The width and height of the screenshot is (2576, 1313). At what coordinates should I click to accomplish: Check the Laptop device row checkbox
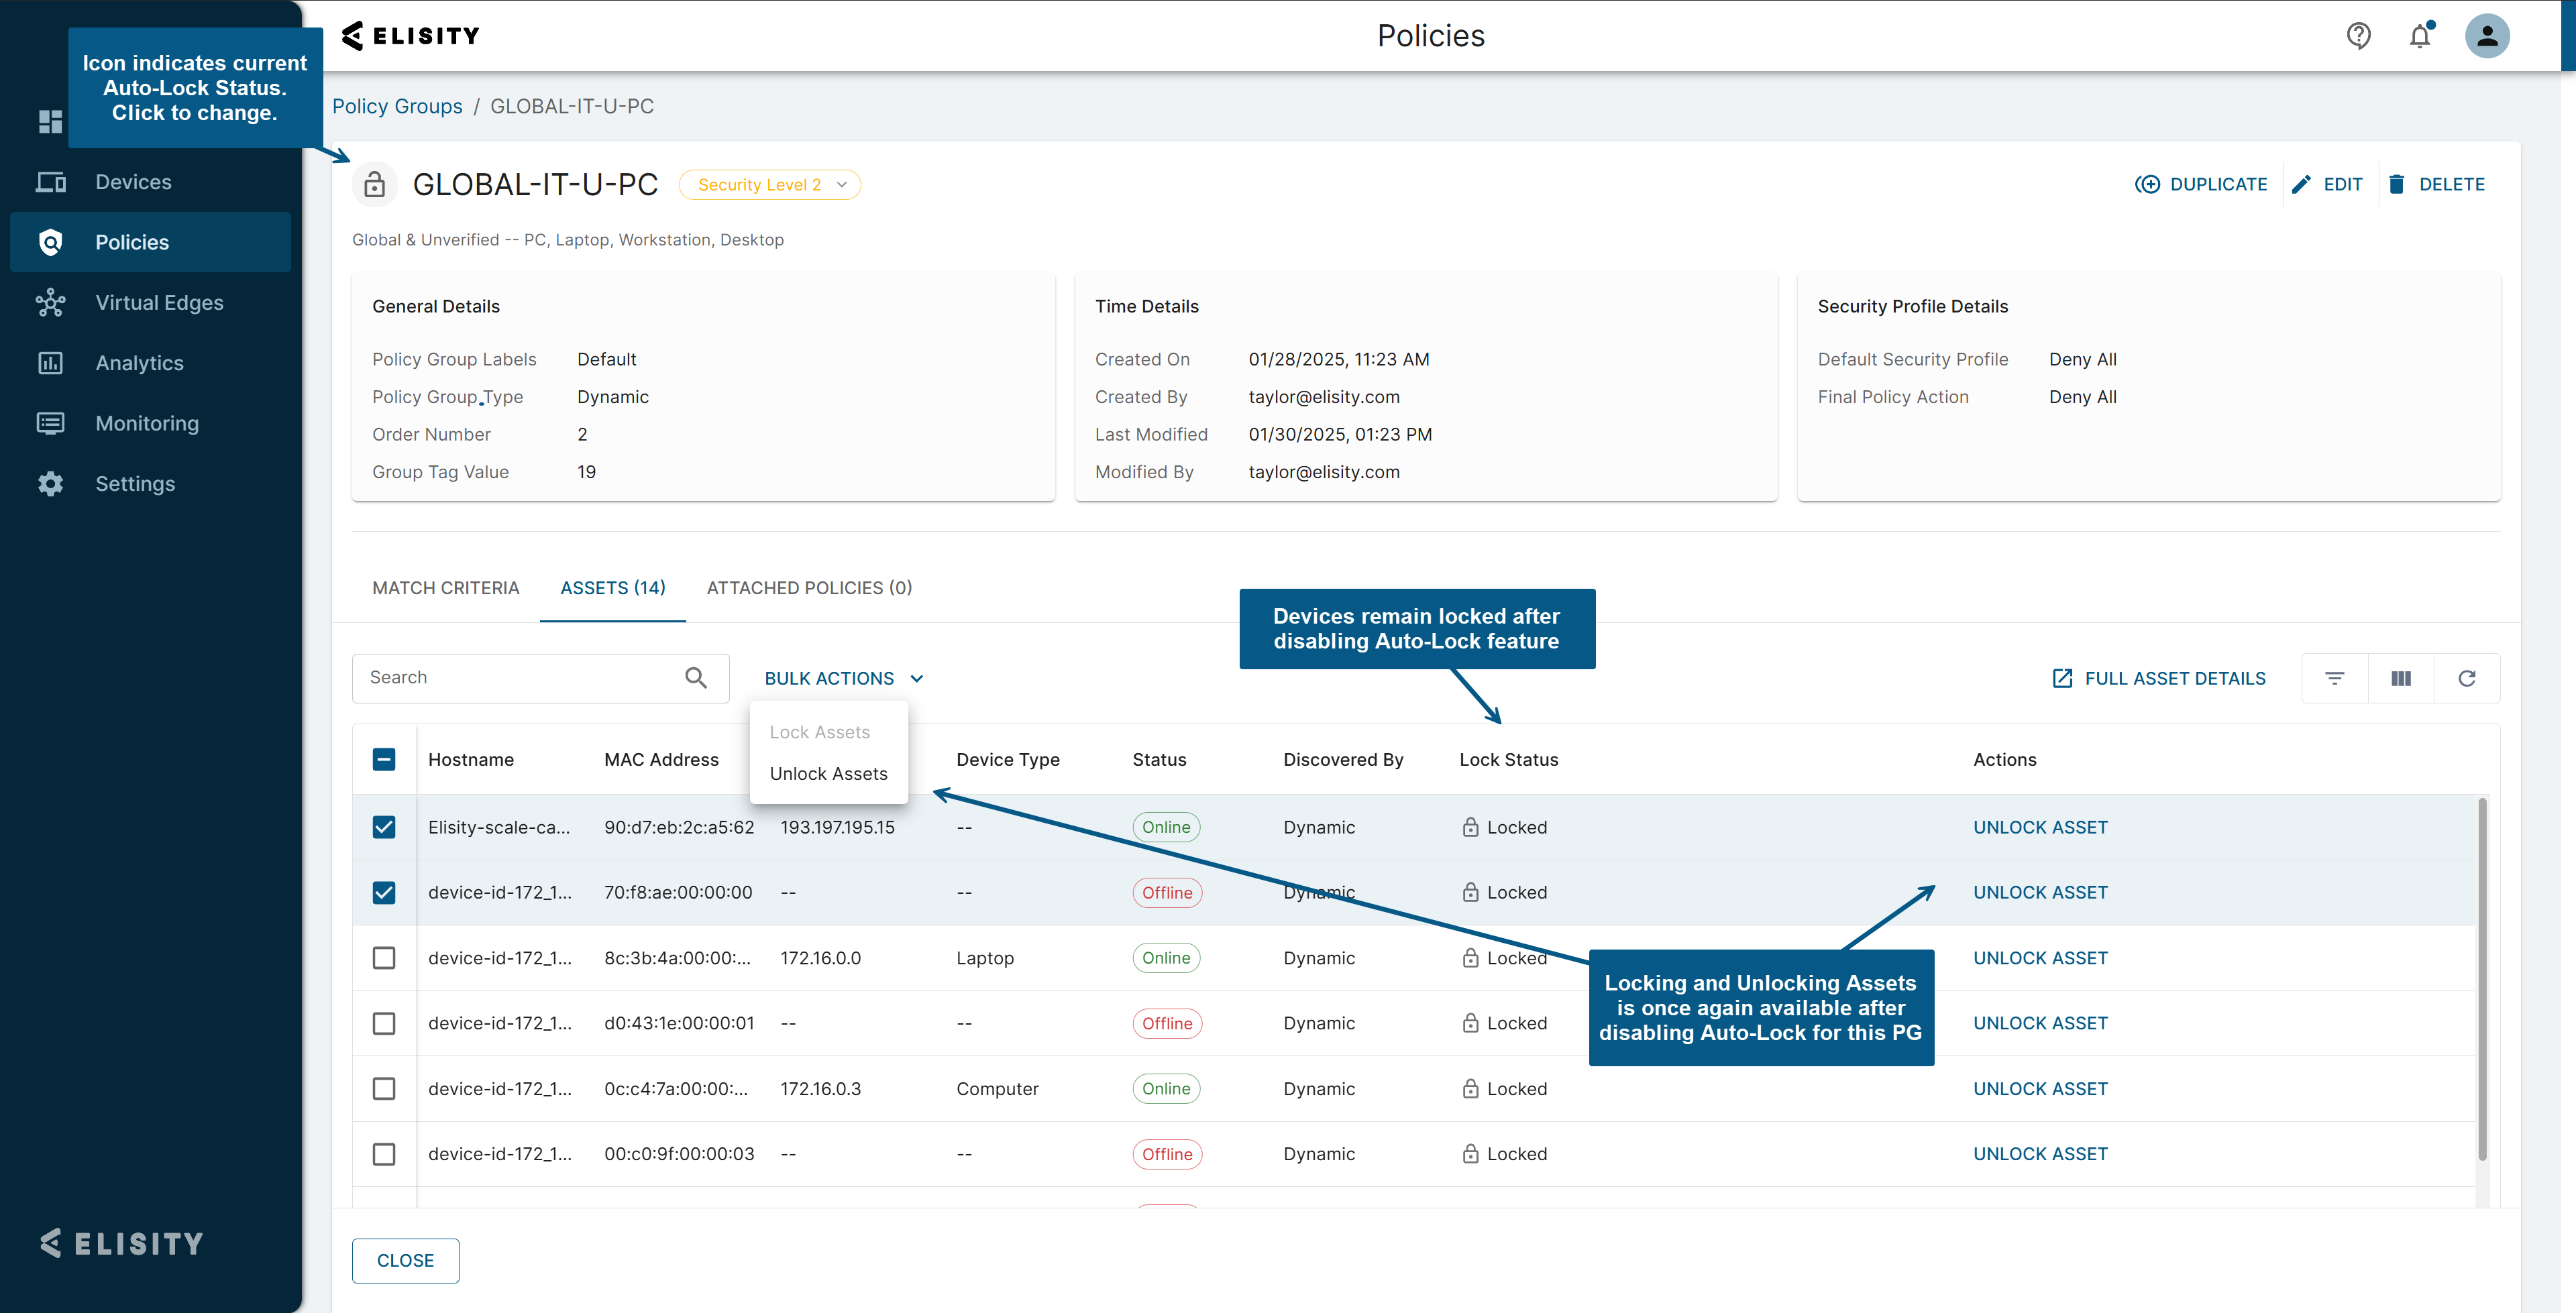click(x=384, y=958)
